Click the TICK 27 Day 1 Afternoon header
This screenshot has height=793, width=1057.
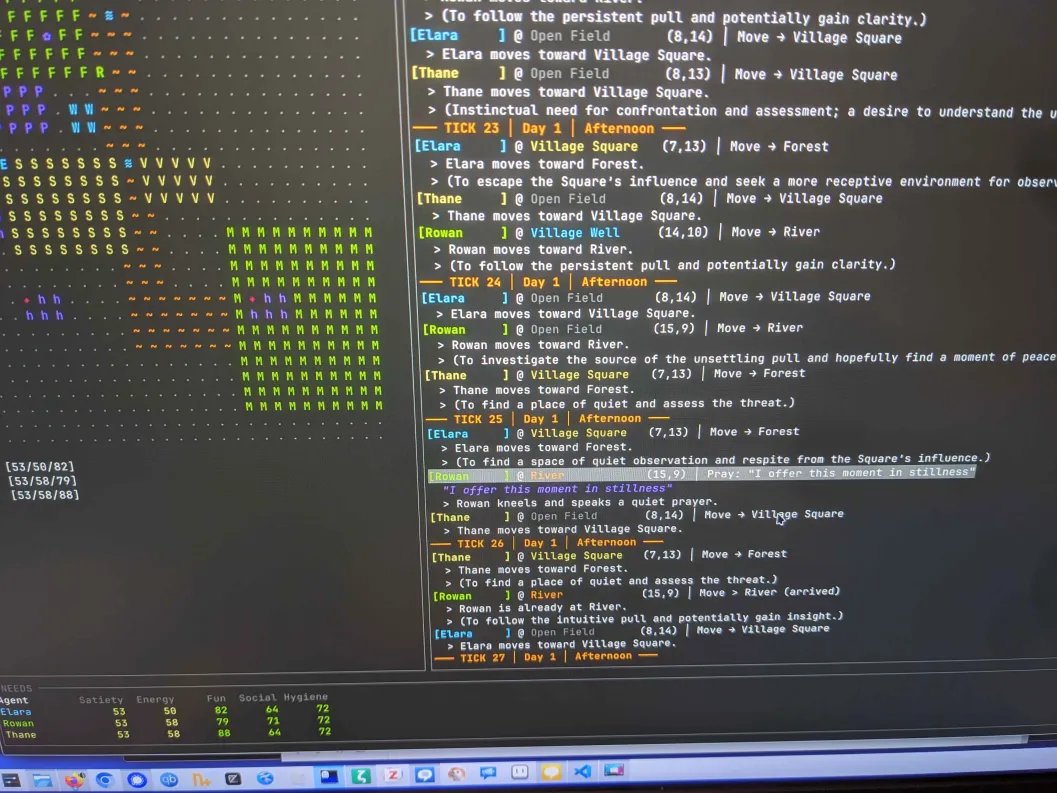click(x=546, y=656)
